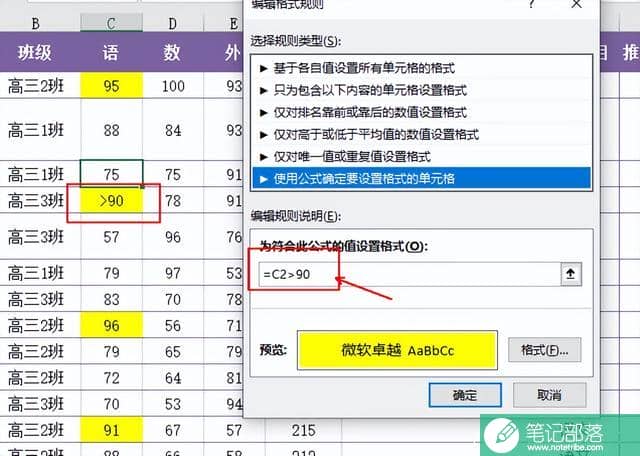Select rule type 仅对排名靠前或靠后的数值设置格式

click(422, 112)
